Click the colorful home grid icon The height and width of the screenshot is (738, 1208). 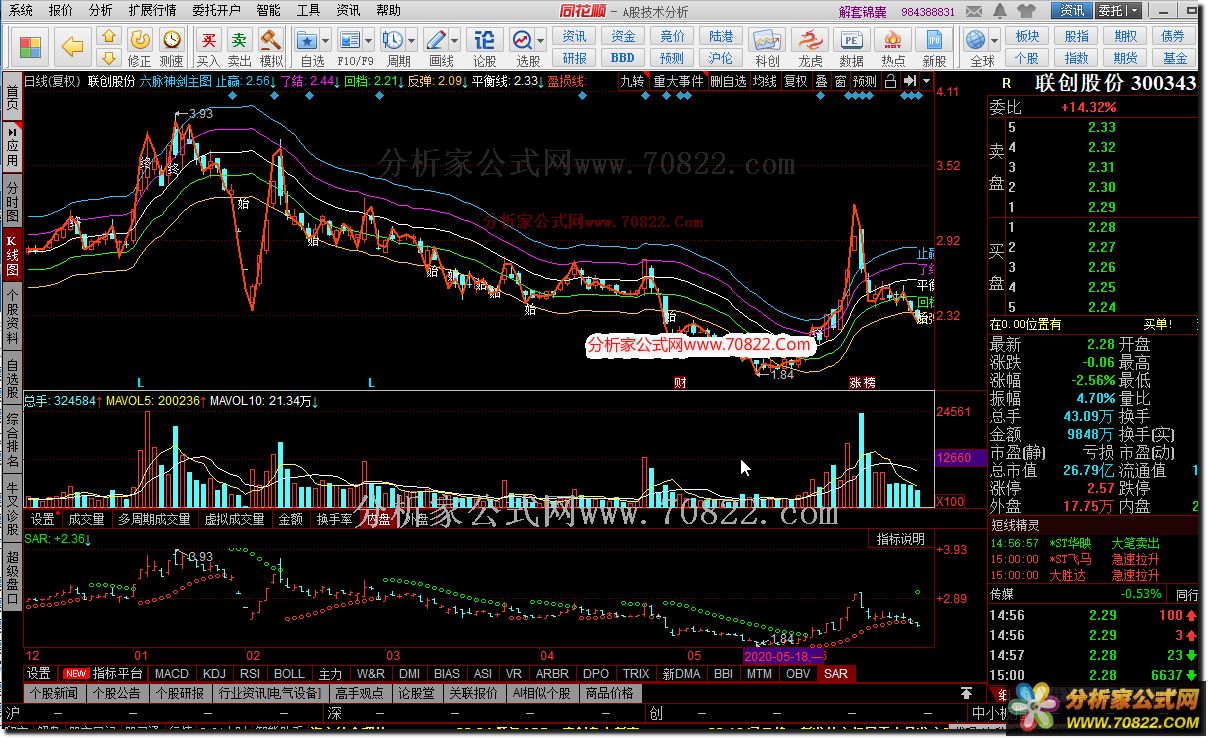click(31, 46)
